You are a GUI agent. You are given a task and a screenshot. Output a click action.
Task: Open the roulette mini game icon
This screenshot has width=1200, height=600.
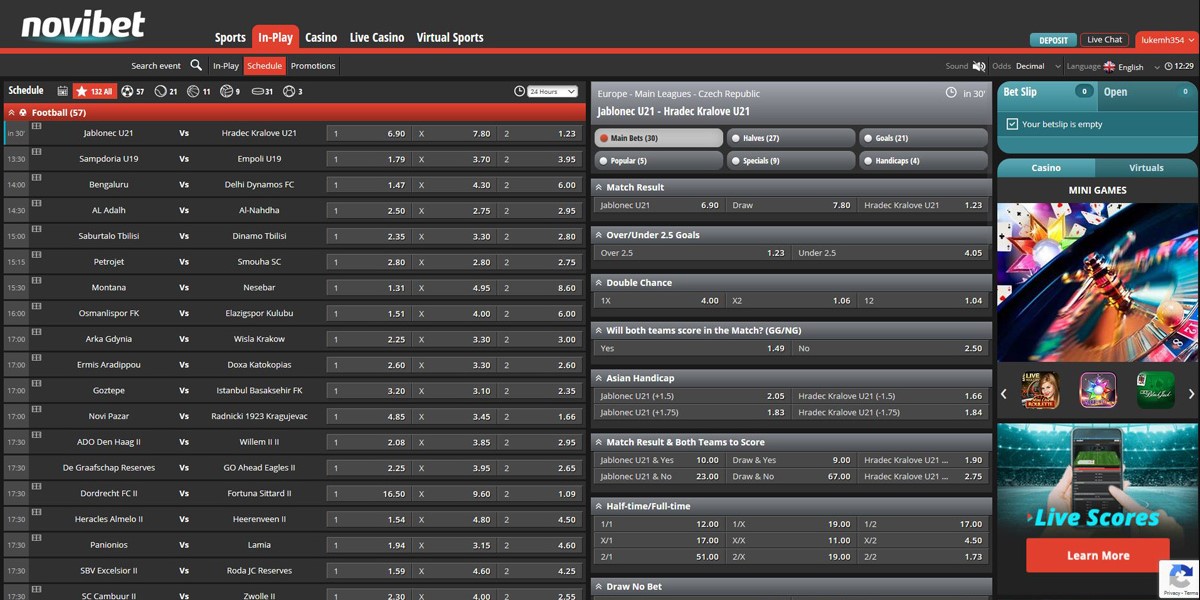click(1040, 391)
